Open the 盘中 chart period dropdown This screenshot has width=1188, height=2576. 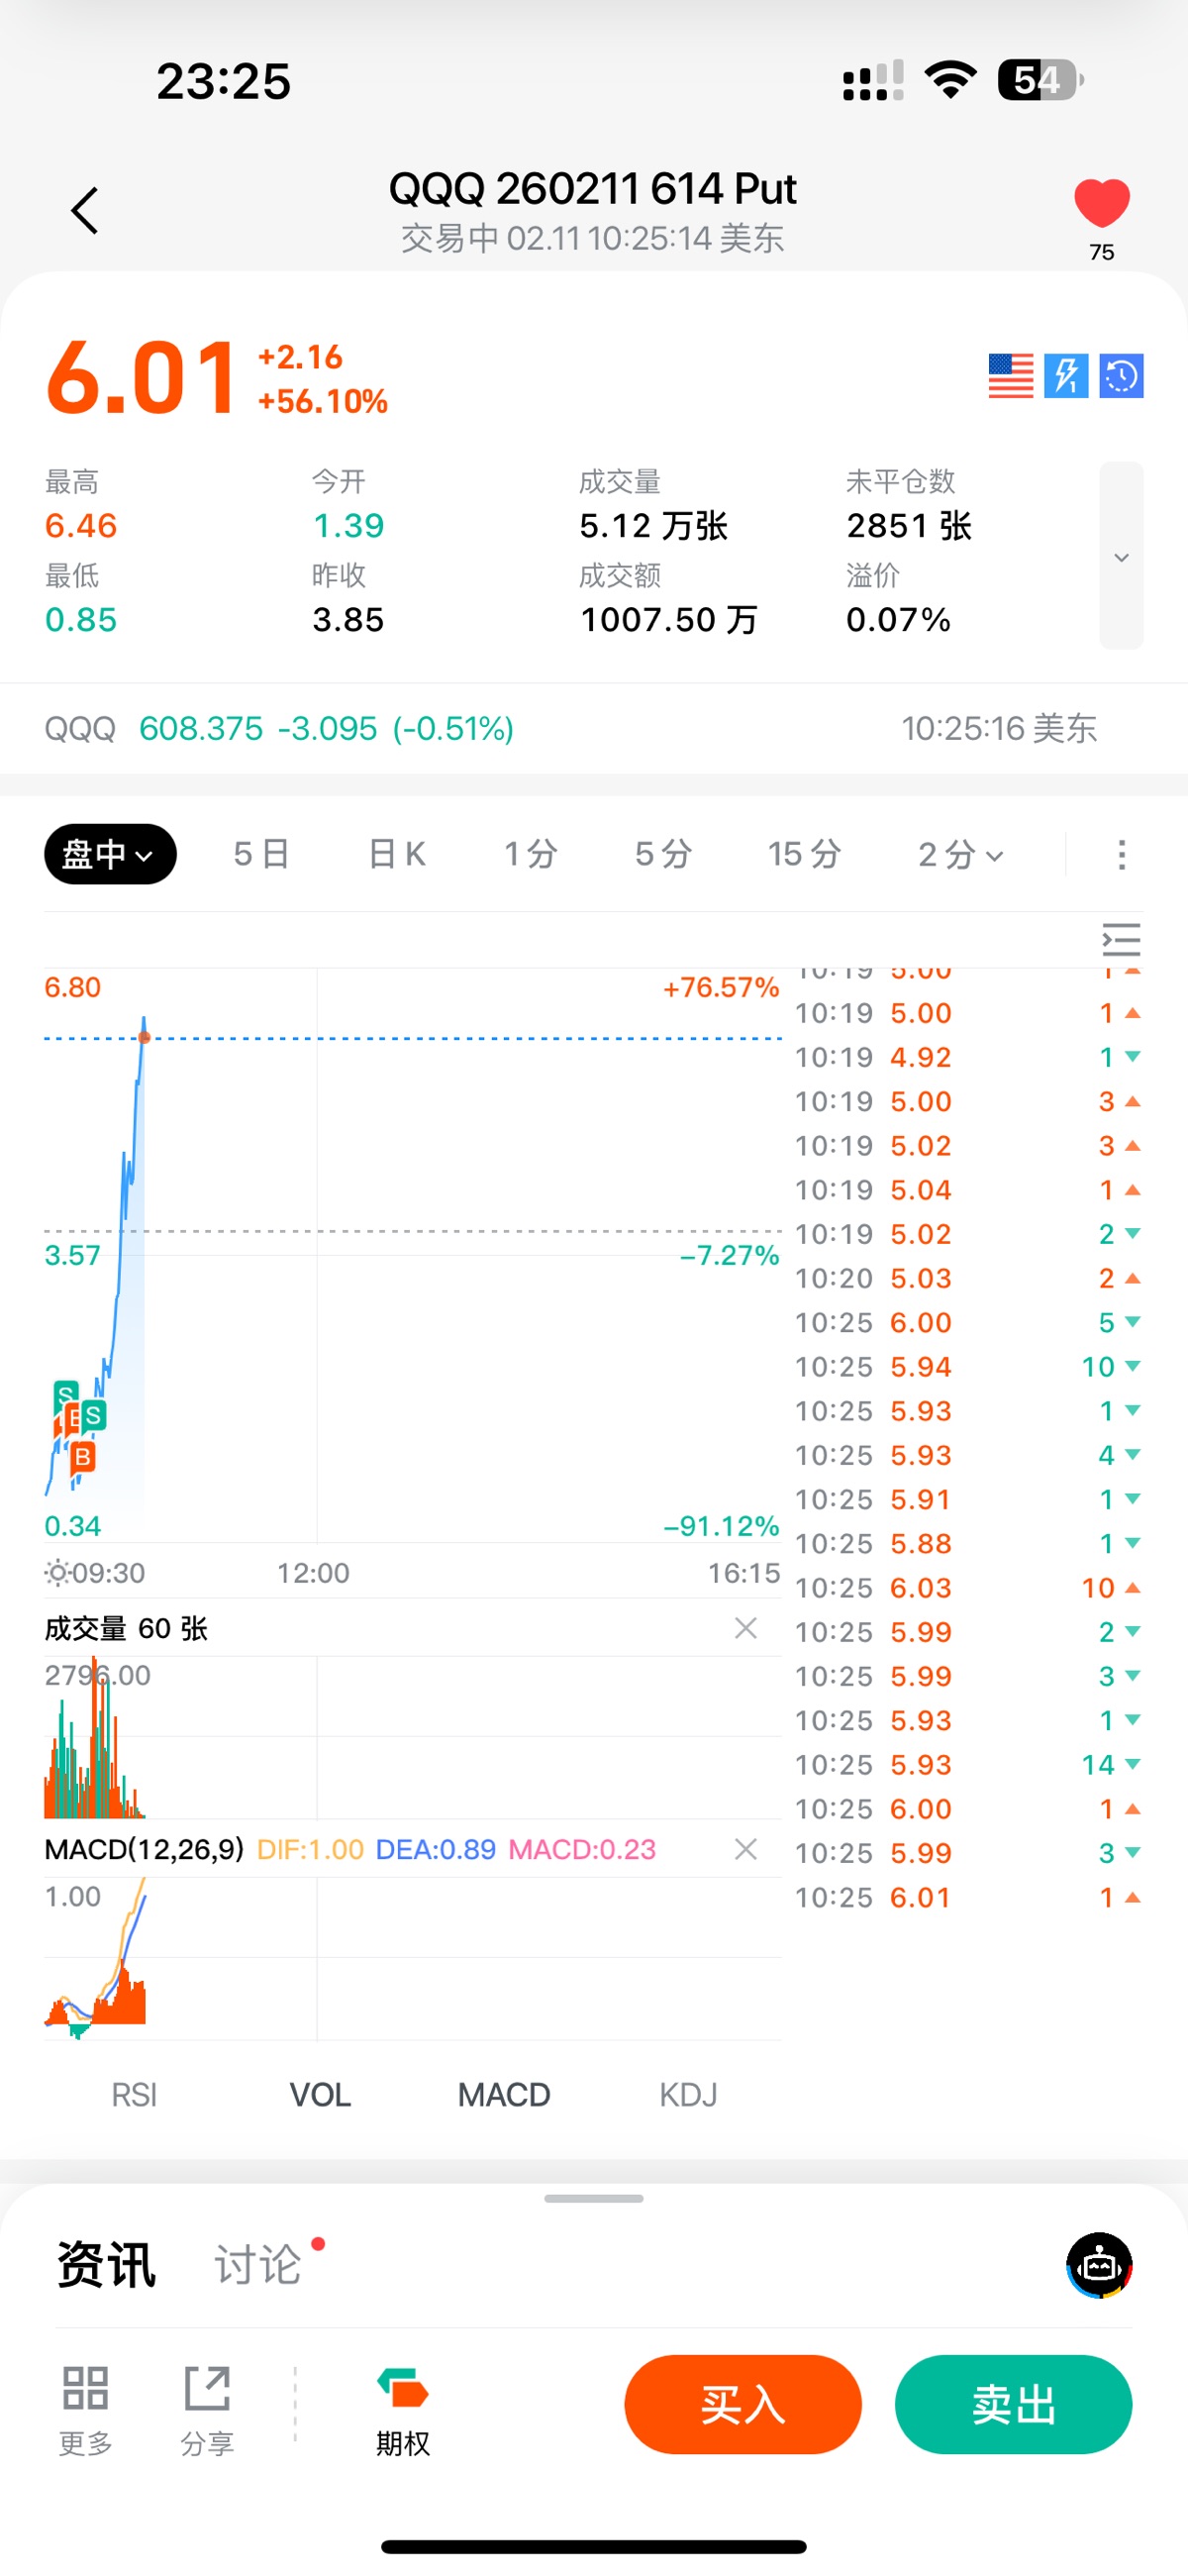pos(110,854)
